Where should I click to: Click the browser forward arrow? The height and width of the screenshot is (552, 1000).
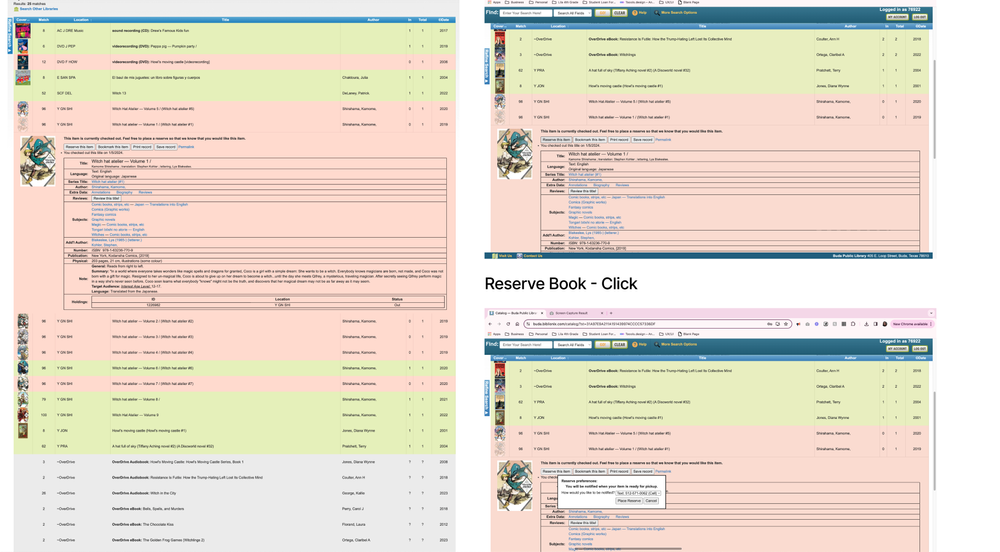[x=499, y=324]
